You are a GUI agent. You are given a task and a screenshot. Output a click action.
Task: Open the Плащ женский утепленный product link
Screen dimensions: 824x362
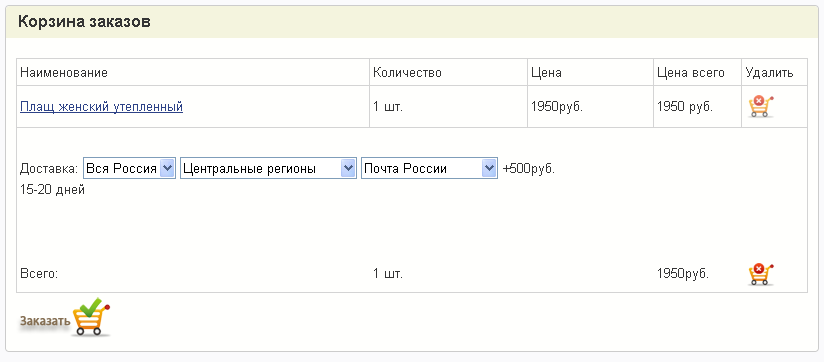(x=101, y=107)
